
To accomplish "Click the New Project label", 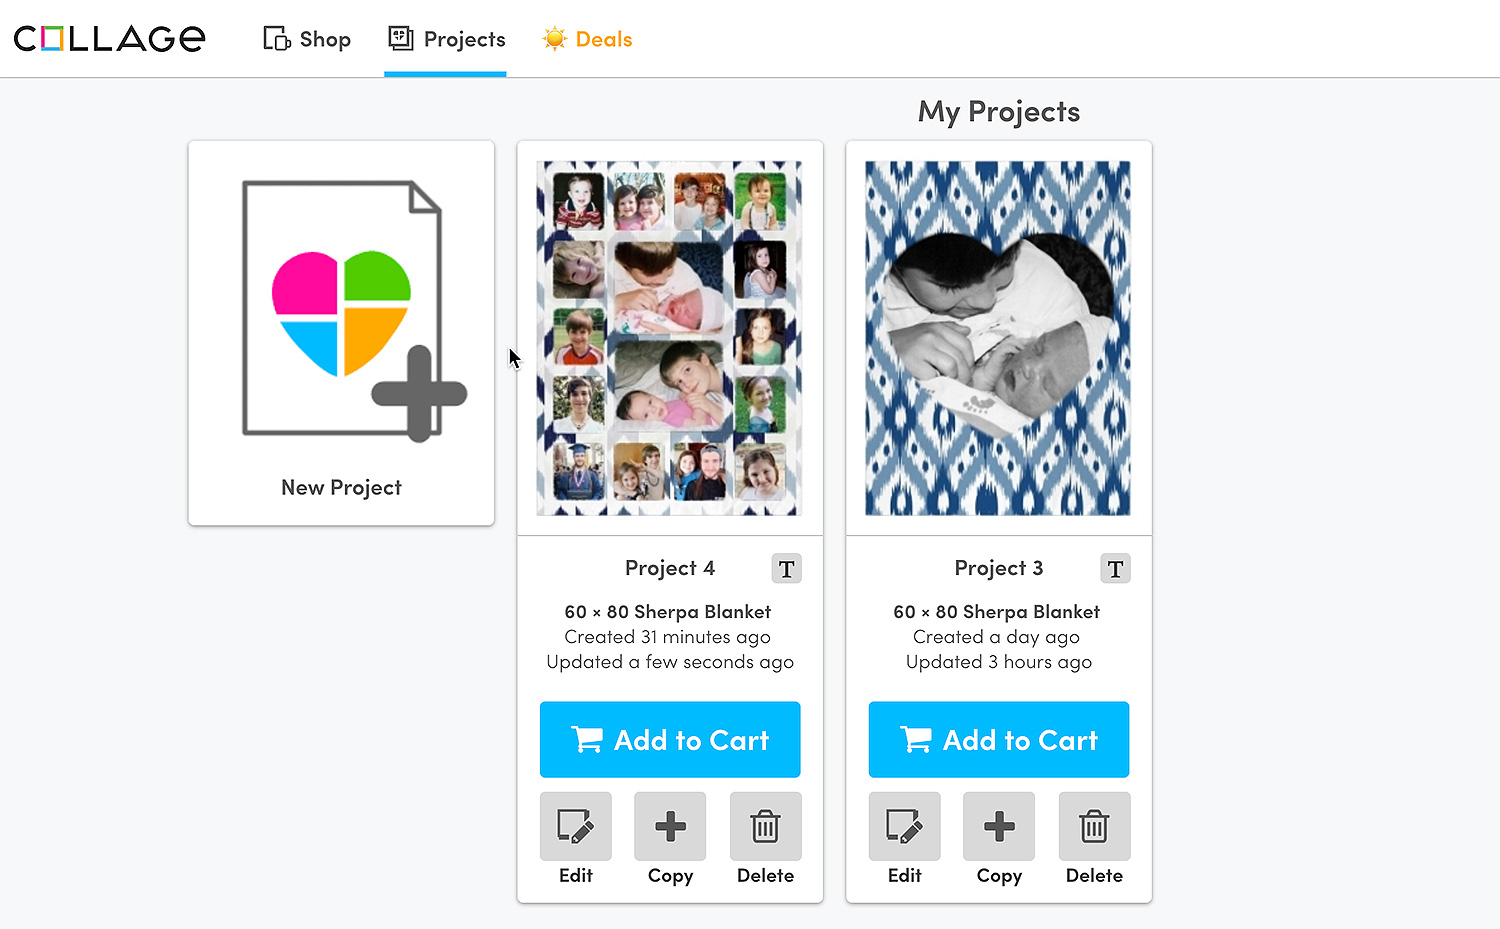I will [x=341, y=487].
